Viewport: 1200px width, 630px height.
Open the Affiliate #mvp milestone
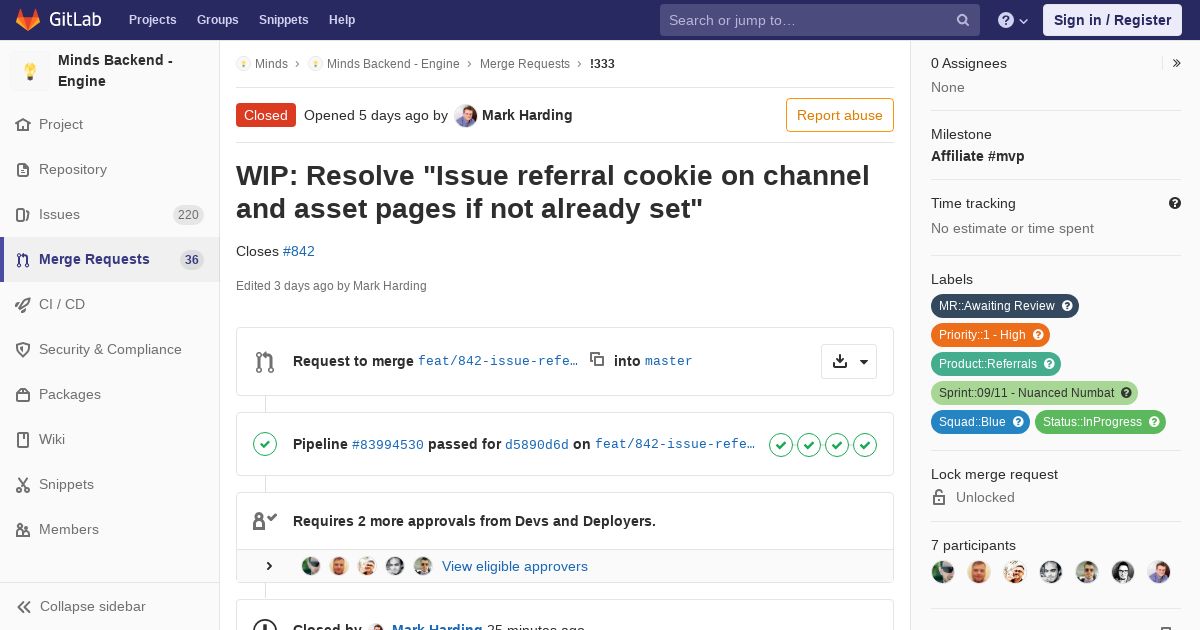(978, 156)
